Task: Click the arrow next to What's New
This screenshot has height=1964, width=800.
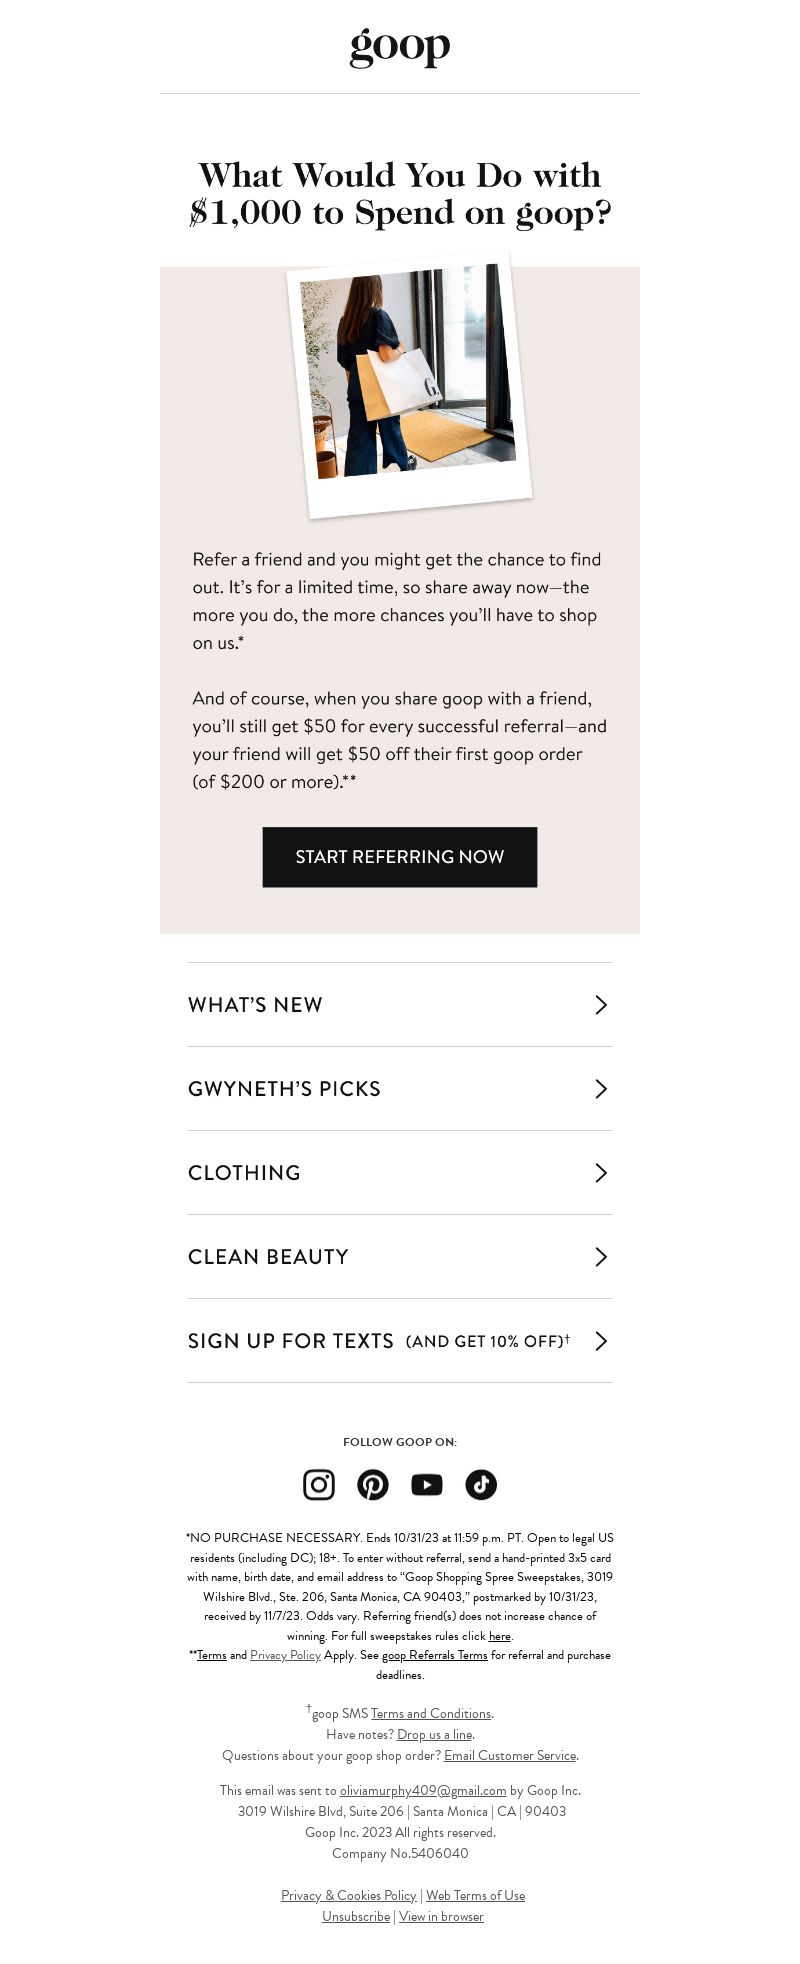Action: coord(601,1005)
